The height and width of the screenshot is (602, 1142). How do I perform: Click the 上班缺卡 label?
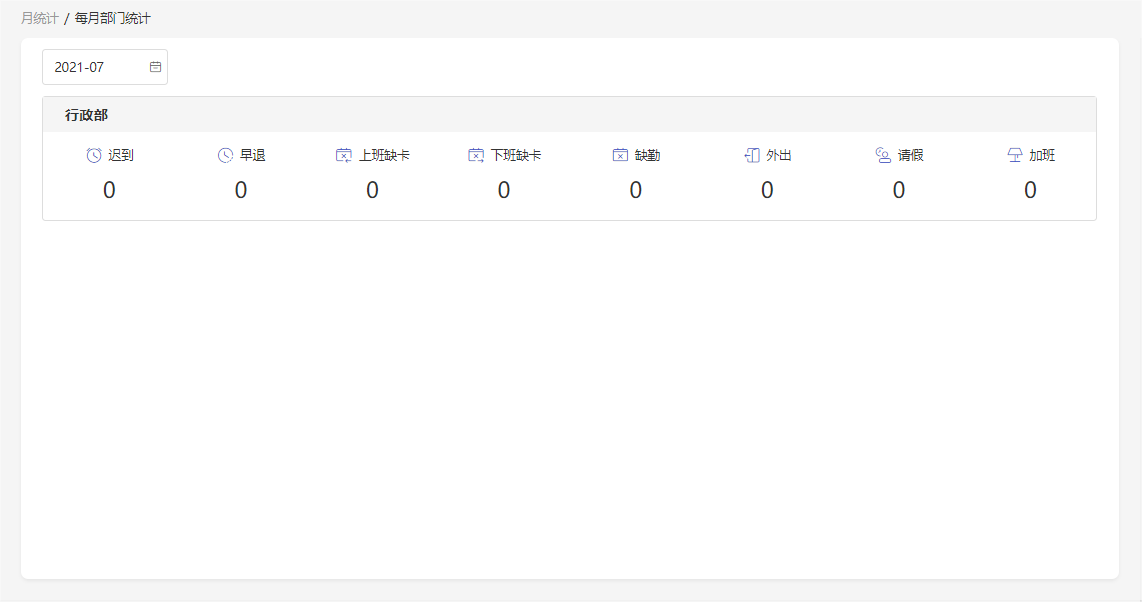point(384,155)
